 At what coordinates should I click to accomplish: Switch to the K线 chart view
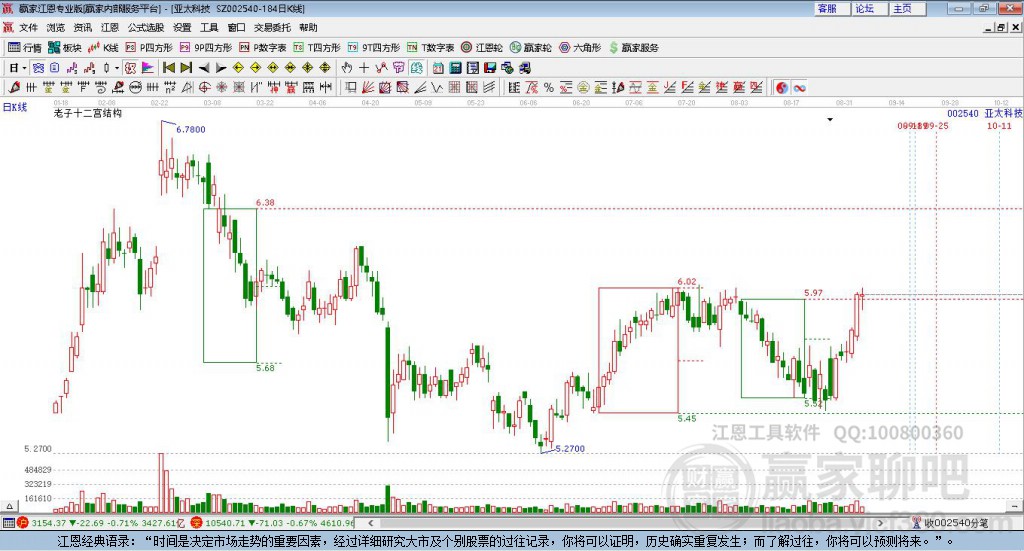103,48
